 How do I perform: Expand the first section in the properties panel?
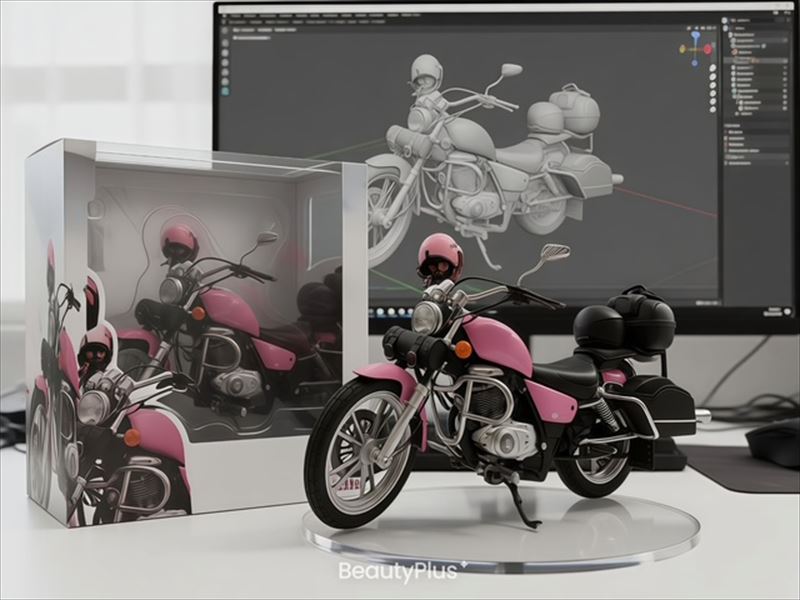coord(727,130)
